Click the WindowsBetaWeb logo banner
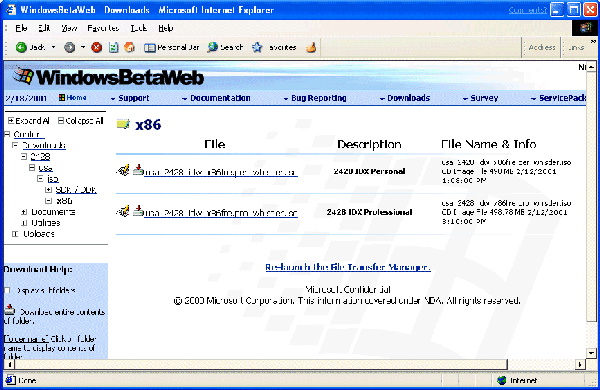The width and height of the screenshot is (600, 390). coord(108,77)
